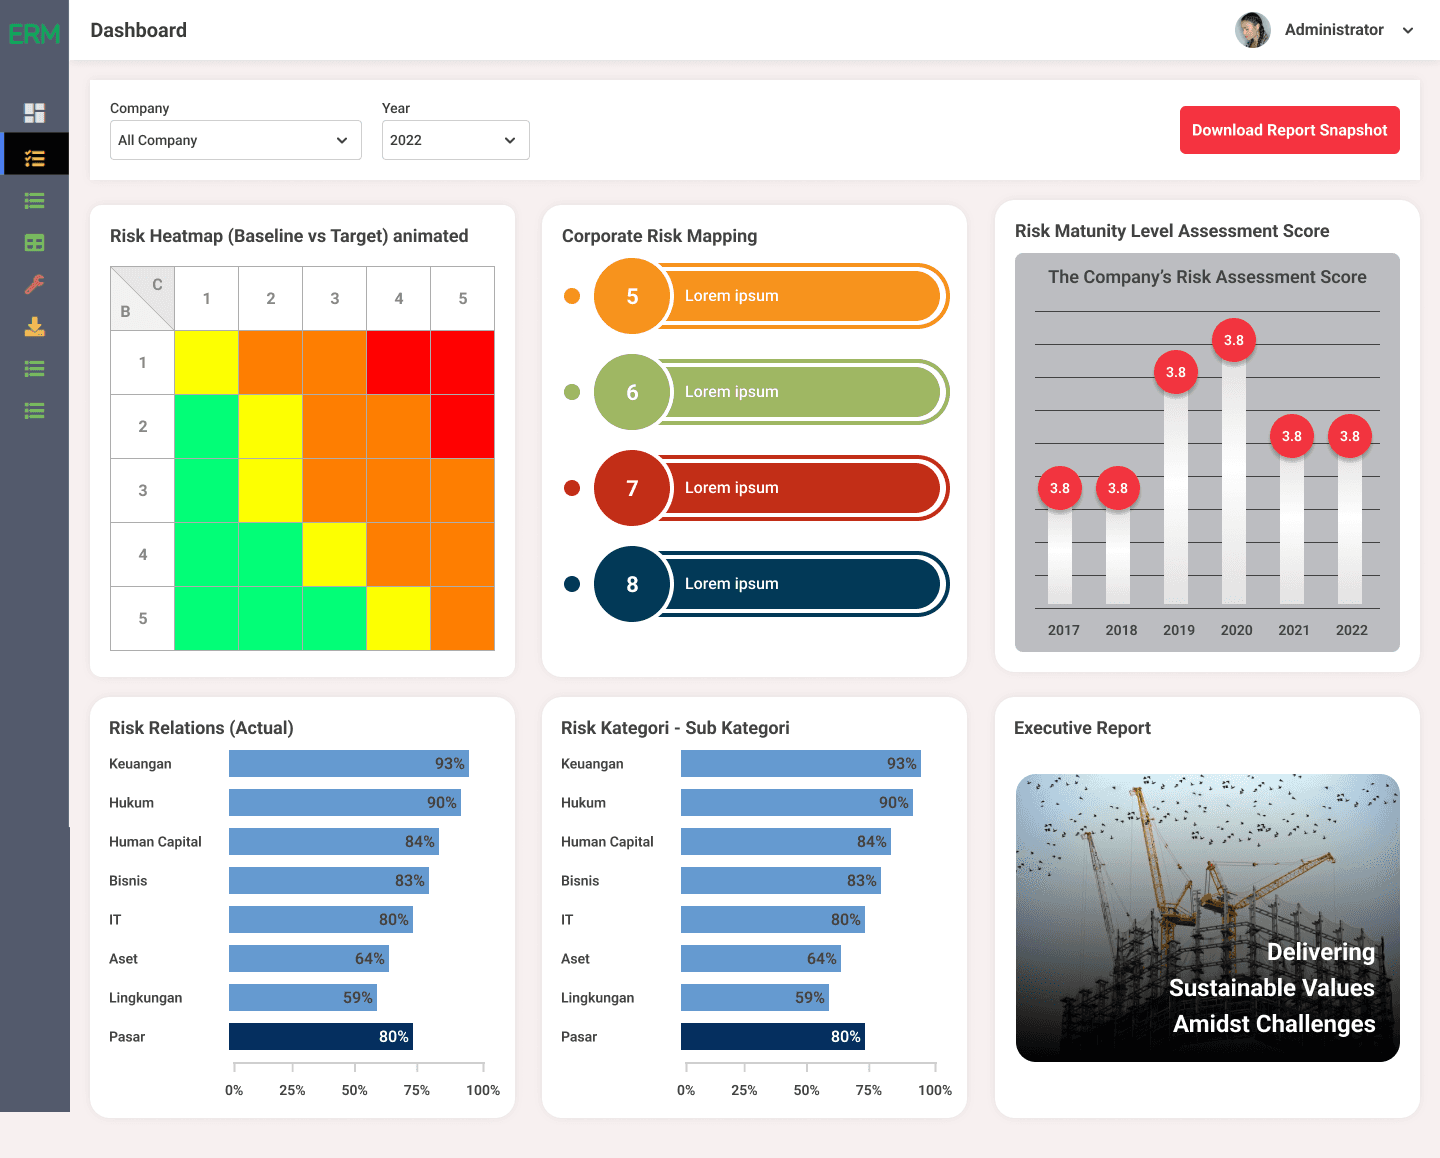Open the bottom-most green list icon in sidebar
Image resolution: width=1440 pixels, height=1158 pixels.
(x=35, y=411)
